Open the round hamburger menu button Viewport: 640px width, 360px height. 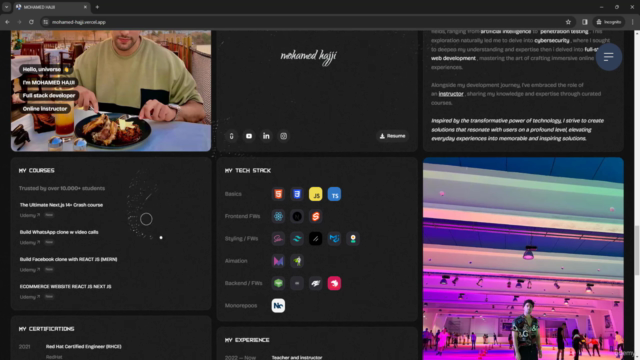[x=609, y=57]
